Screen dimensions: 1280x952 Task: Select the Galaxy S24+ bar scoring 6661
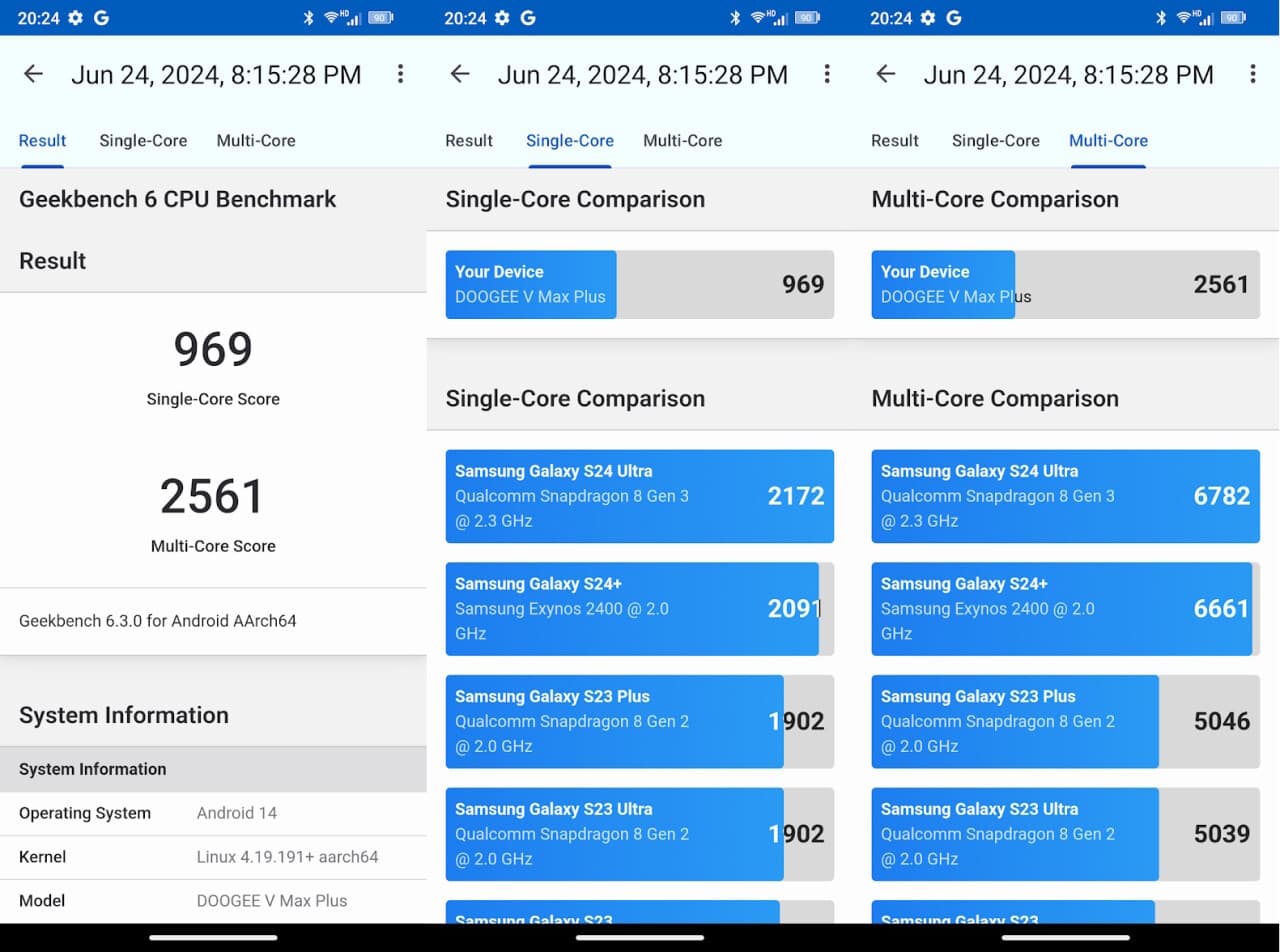(1066, 609)
